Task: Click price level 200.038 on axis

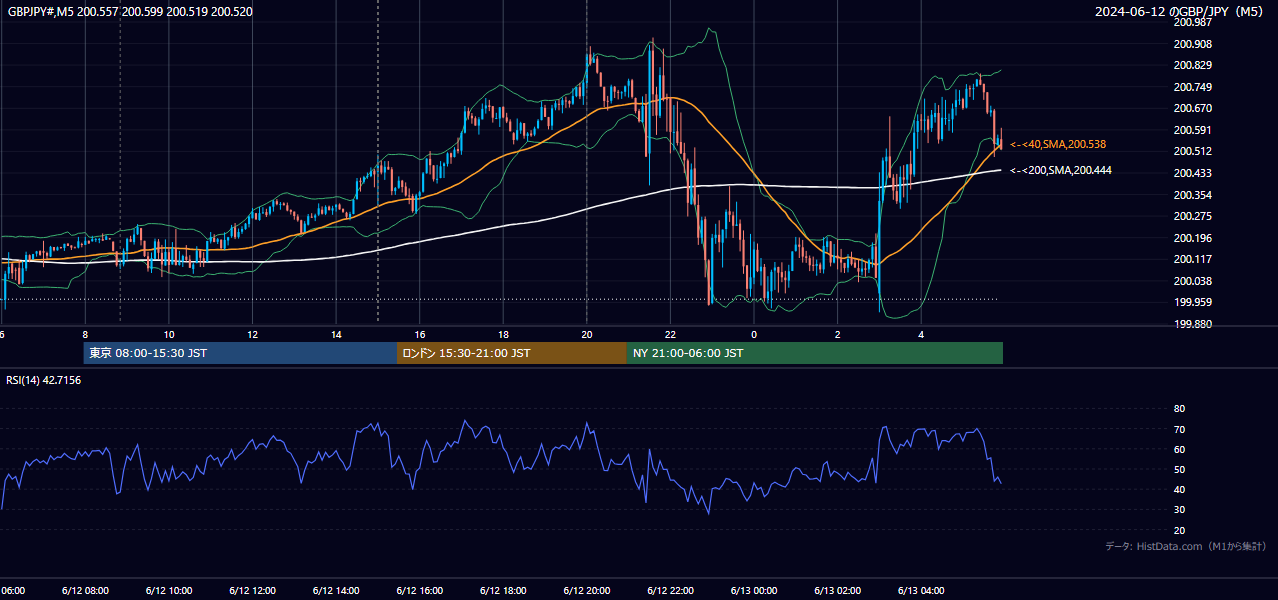Action: pyautogui.click(x=1192, y=281)
